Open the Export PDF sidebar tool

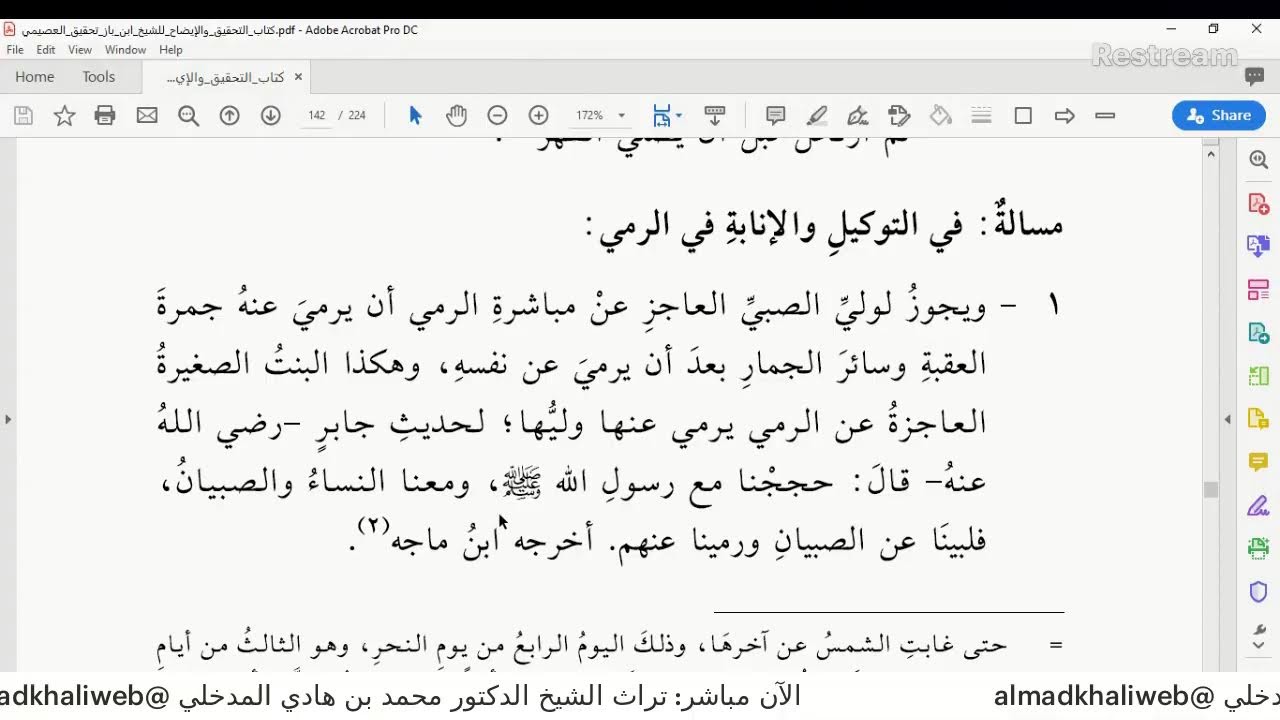pos(1258,333)
